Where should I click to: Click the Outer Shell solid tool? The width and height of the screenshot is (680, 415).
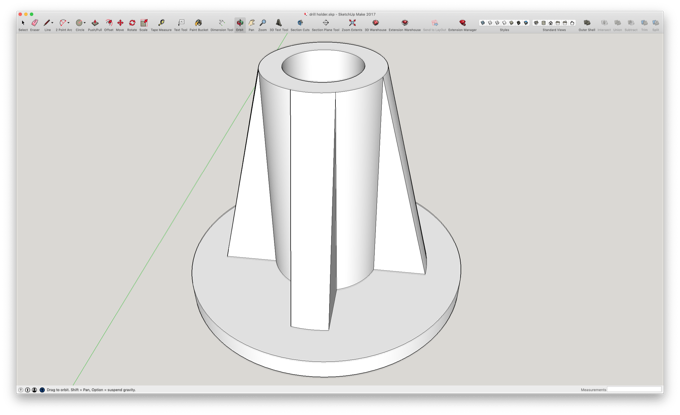point(587,23)
